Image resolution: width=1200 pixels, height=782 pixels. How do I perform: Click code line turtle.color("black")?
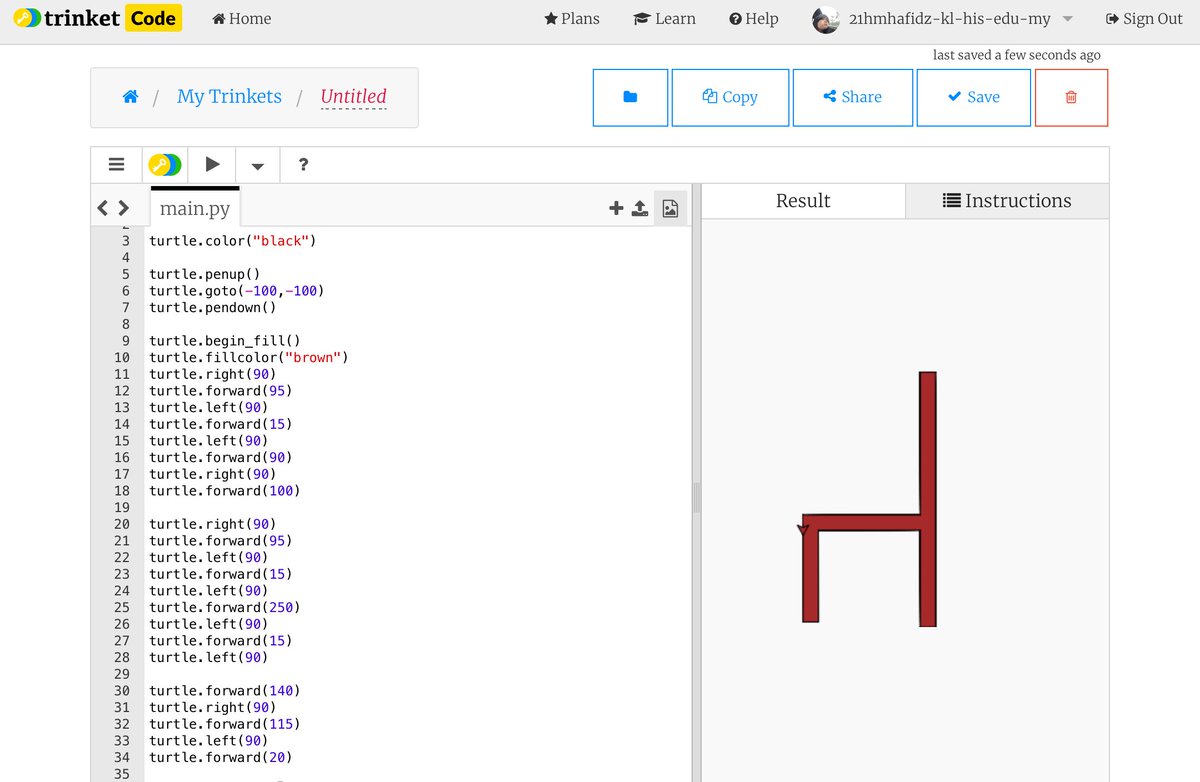point(233,241)
